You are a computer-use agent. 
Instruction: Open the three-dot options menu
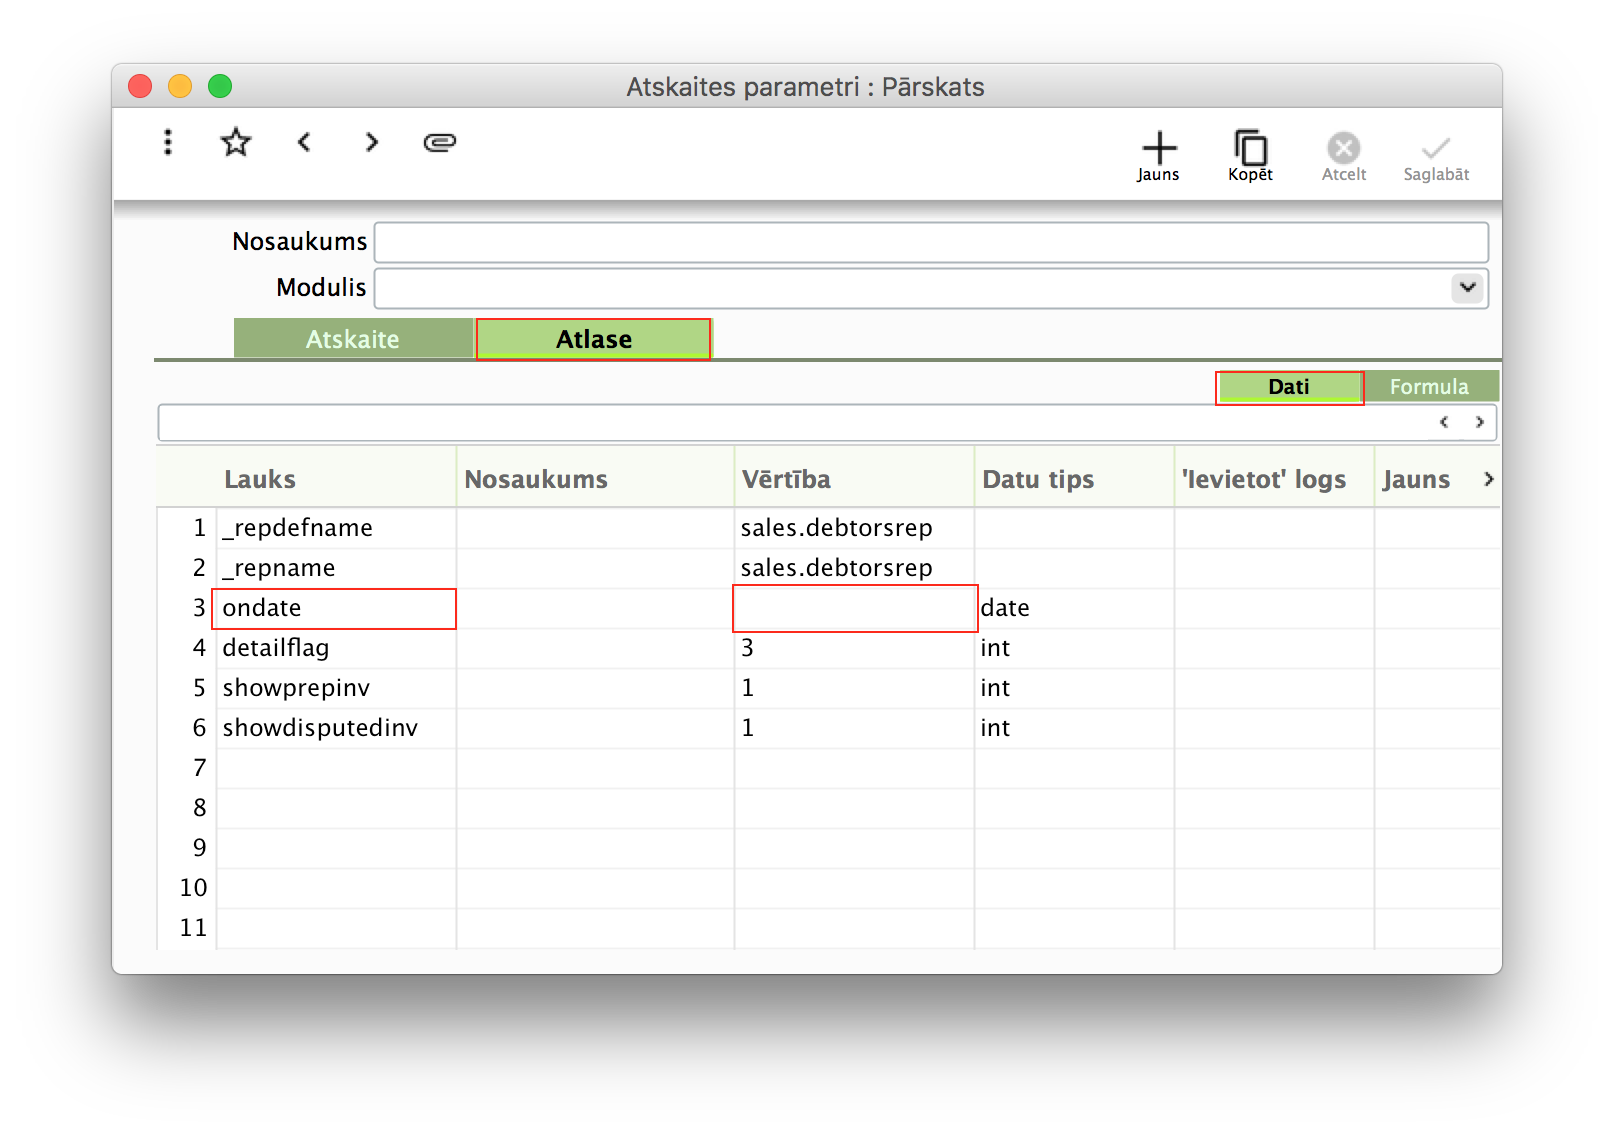168,142
